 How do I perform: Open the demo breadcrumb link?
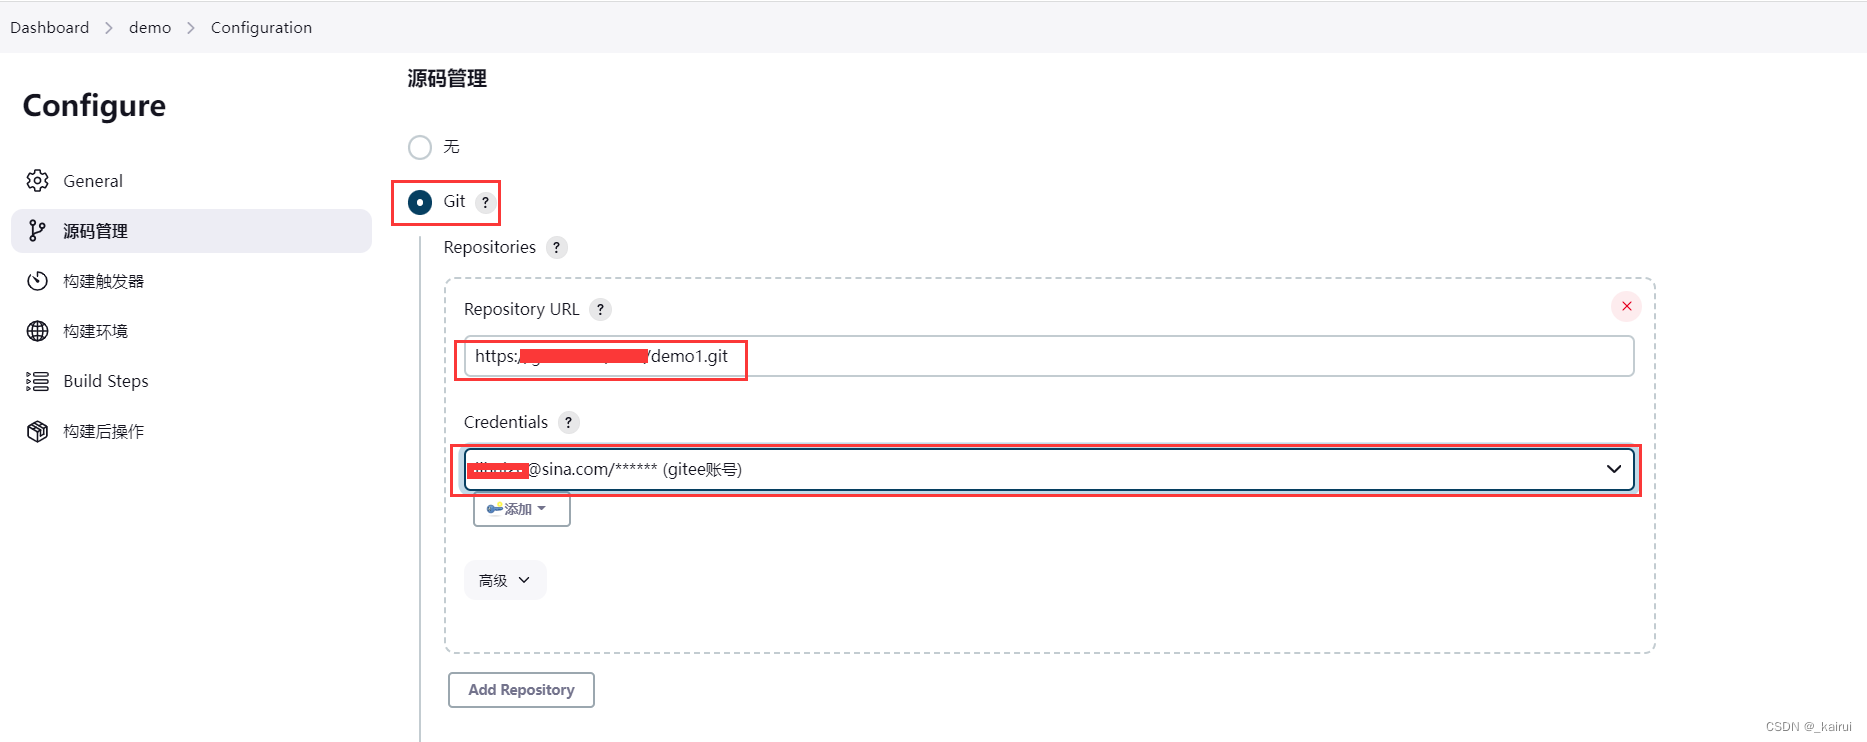150,27
